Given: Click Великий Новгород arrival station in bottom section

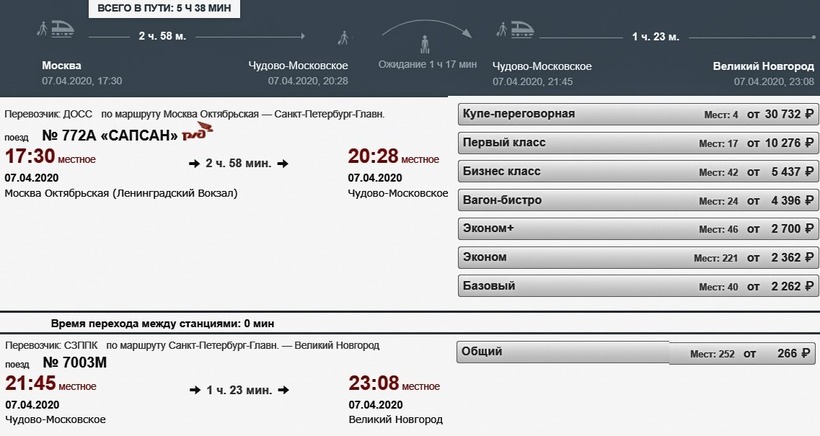Looking at the screenshot, I should coord(396,420).
